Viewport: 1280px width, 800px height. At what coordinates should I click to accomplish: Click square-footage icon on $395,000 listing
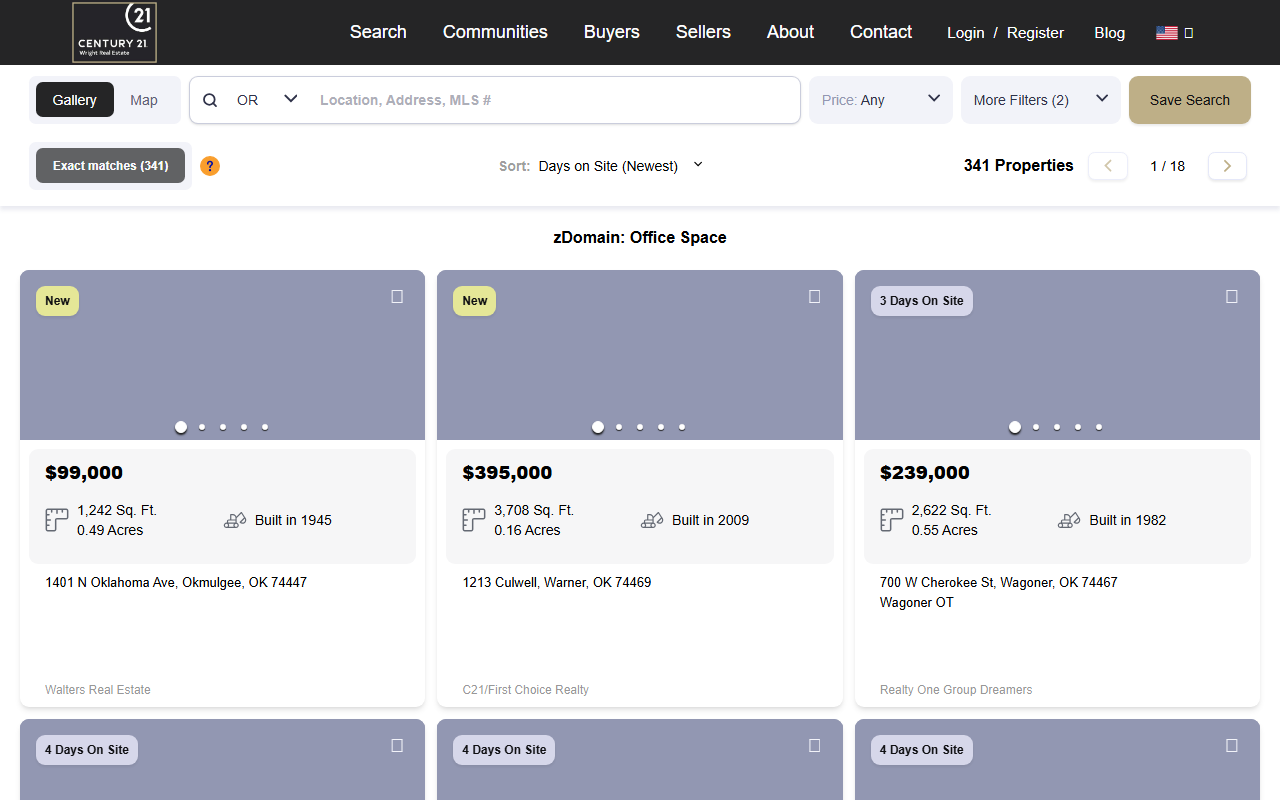(474, 520)
